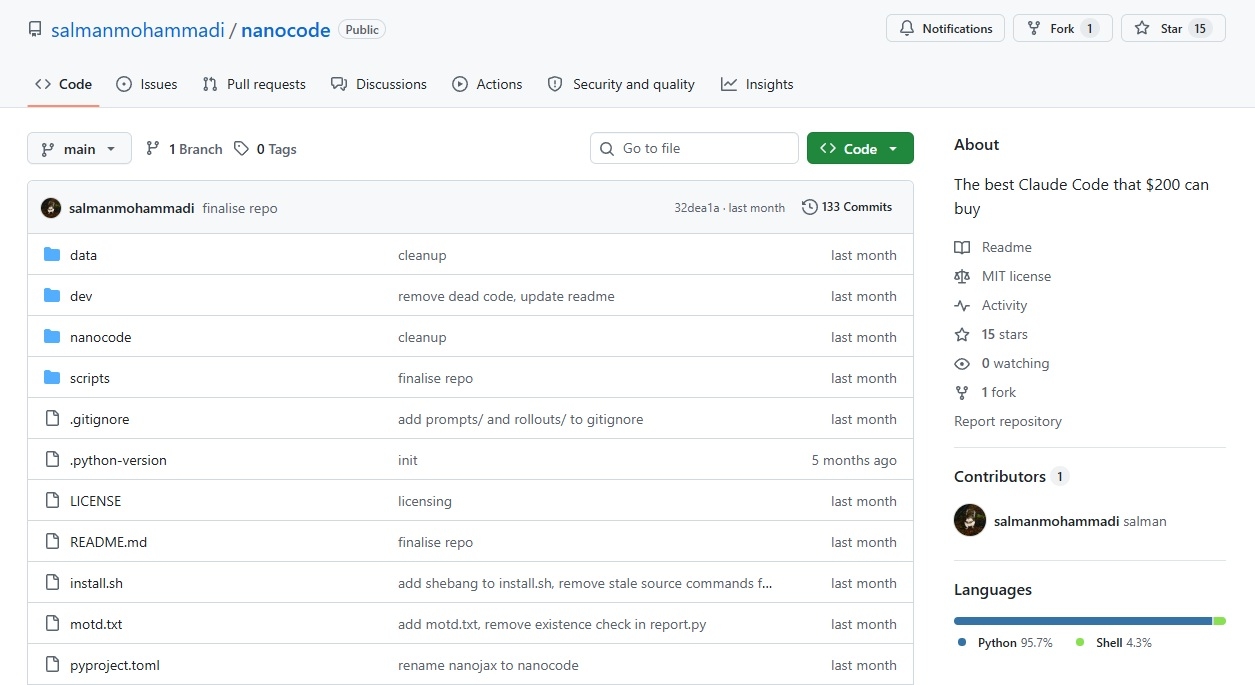Click the Report repository link

coord(1007,421)
